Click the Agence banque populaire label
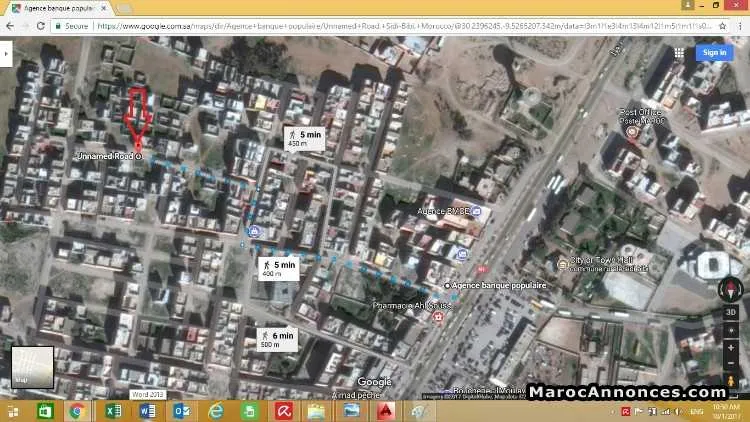 pos(499,285)
